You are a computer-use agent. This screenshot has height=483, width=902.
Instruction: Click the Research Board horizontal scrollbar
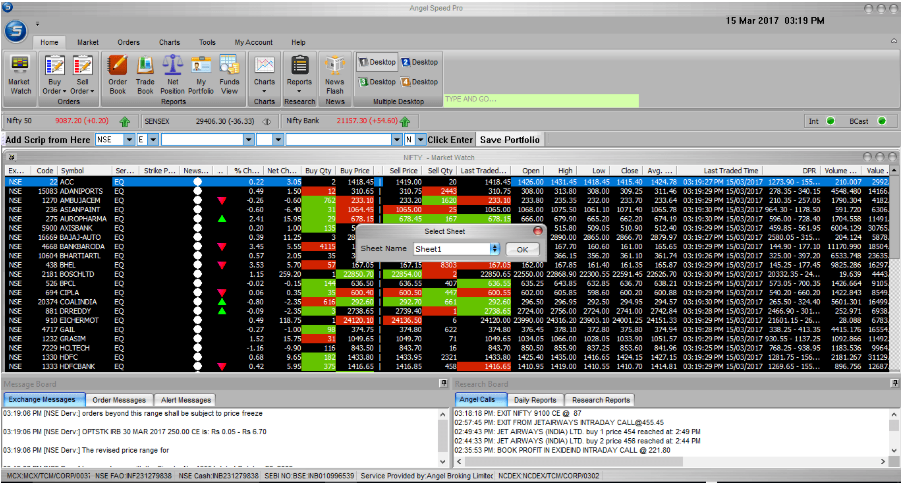[x=672, y=462]
